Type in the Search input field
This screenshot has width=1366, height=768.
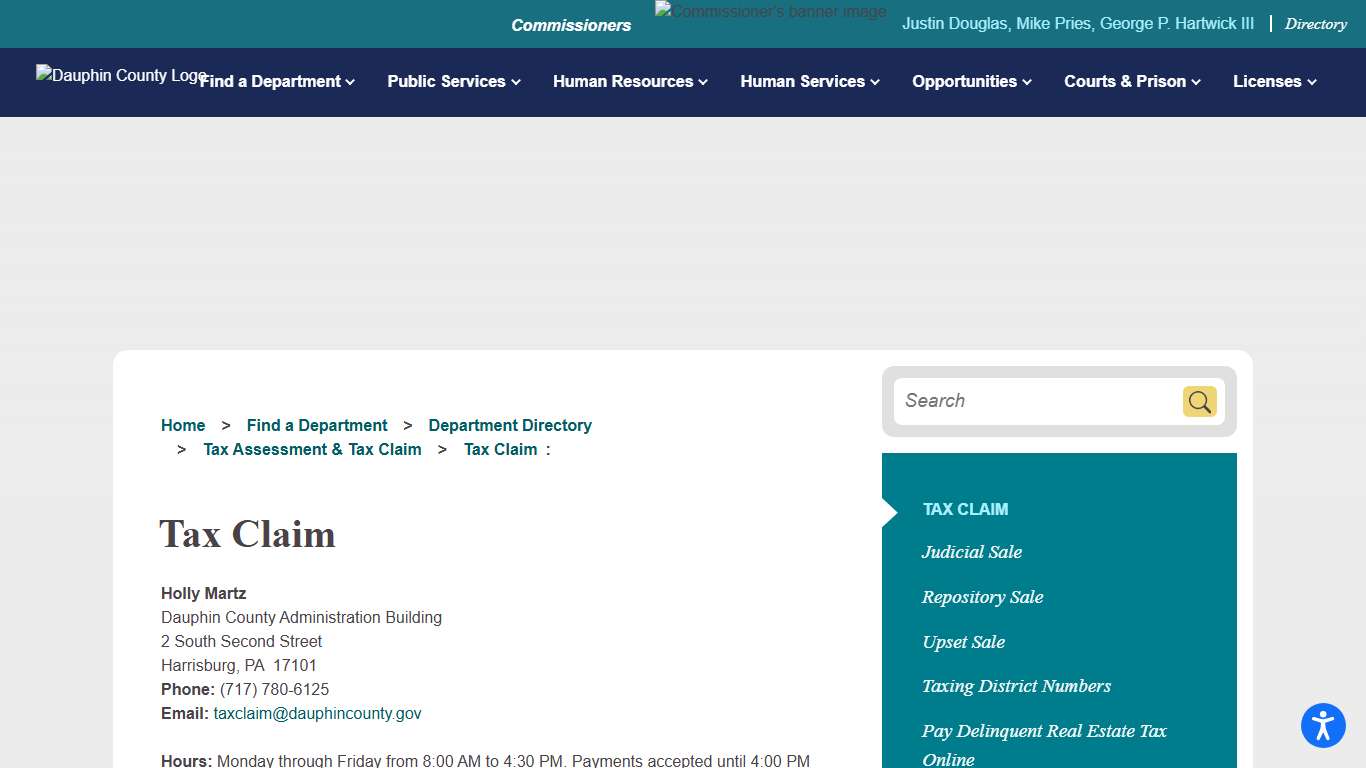pos(1035,401)
